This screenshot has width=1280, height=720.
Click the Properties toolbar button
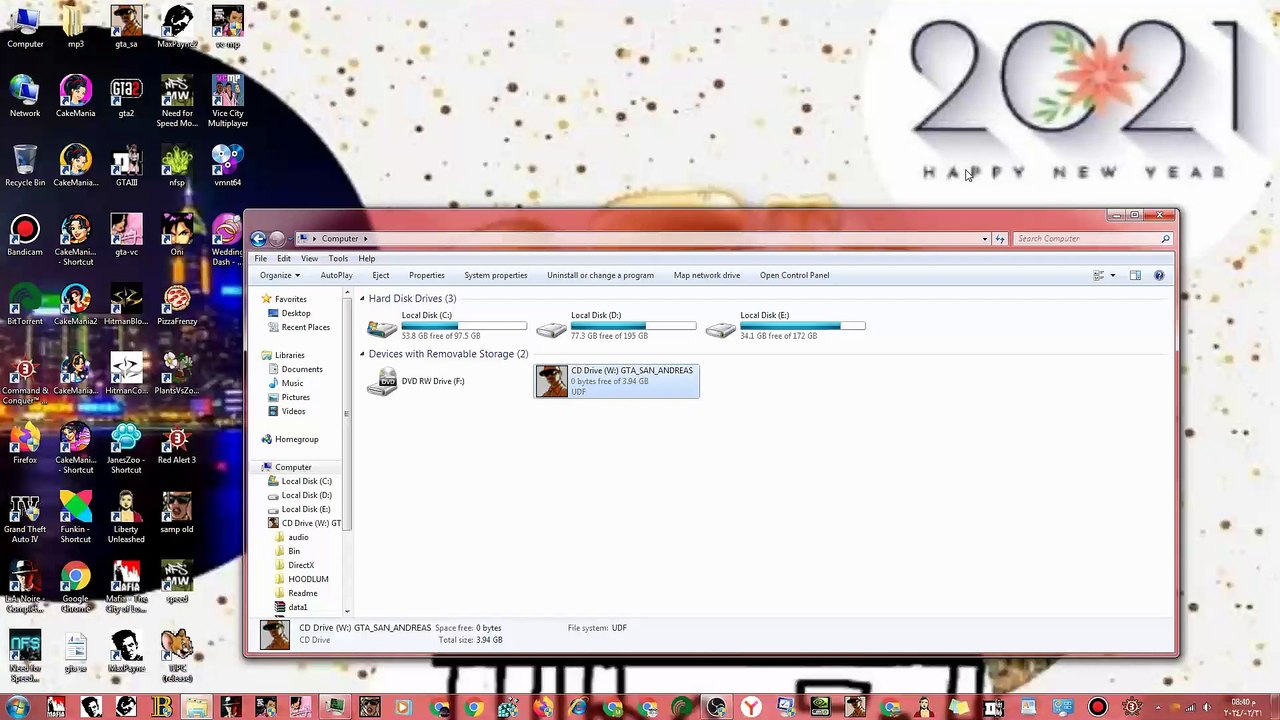point(427,275)
